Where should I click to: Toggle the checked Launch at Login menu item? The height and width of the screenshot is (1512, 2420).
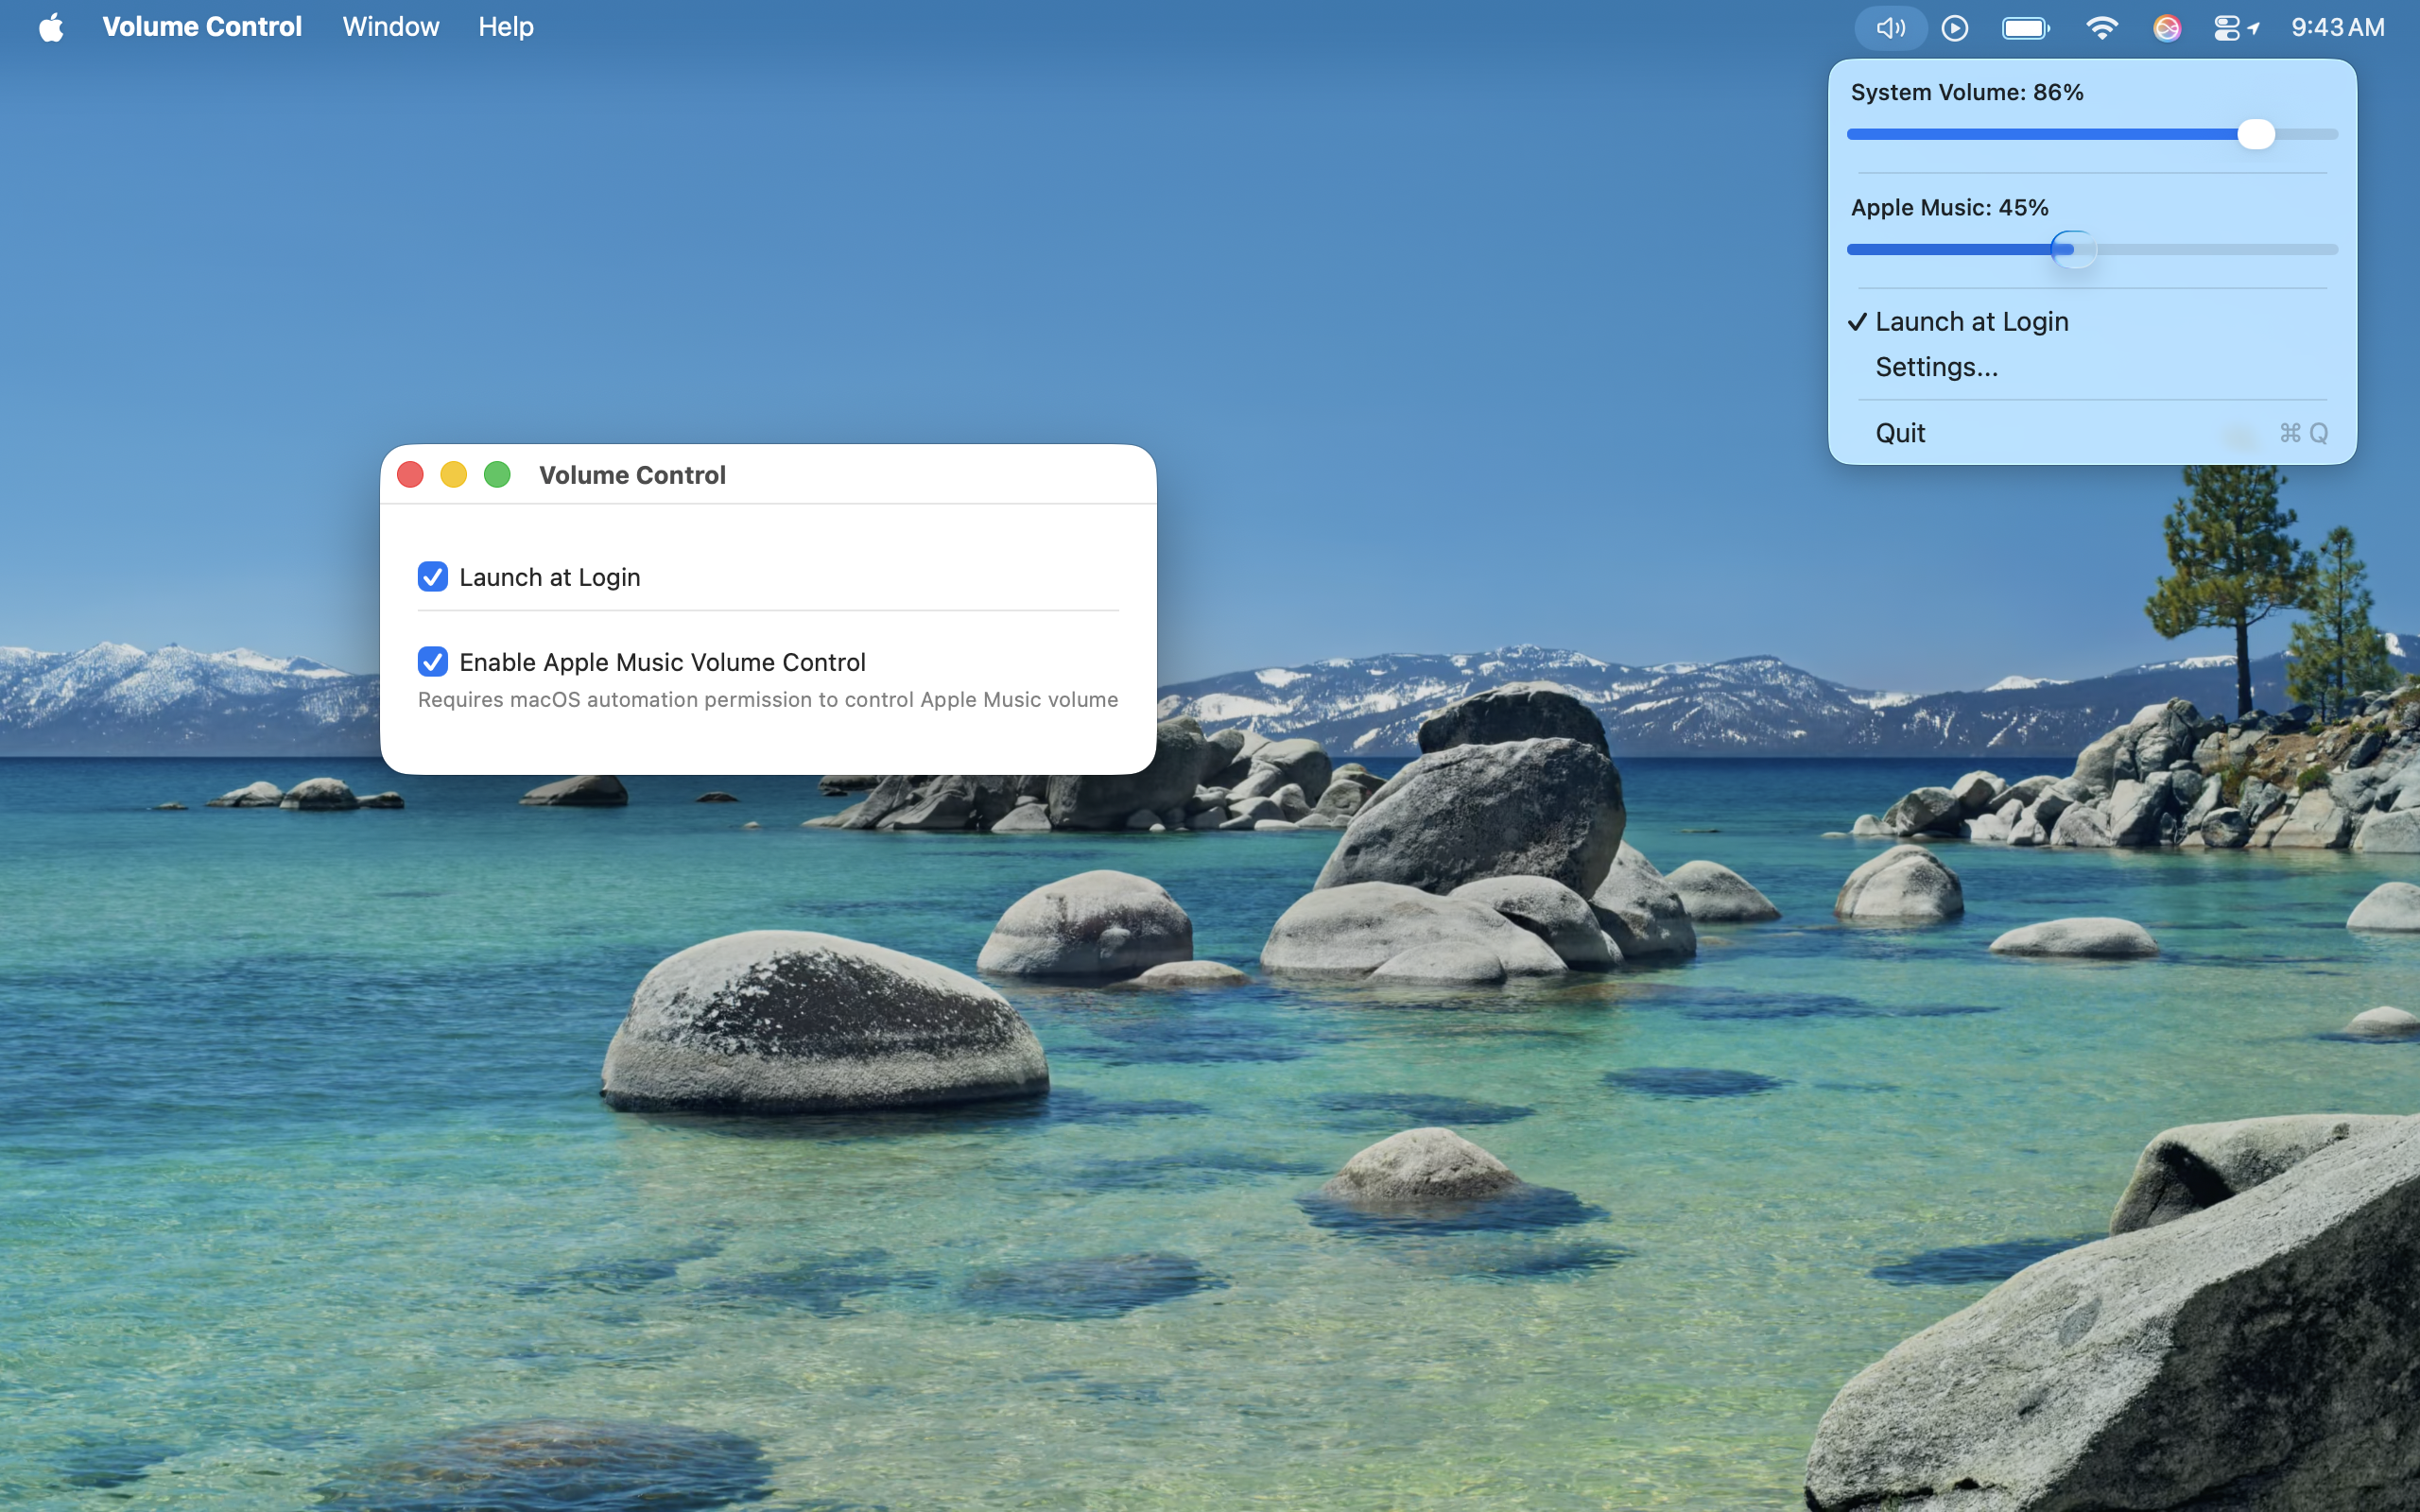[1970, 322]
